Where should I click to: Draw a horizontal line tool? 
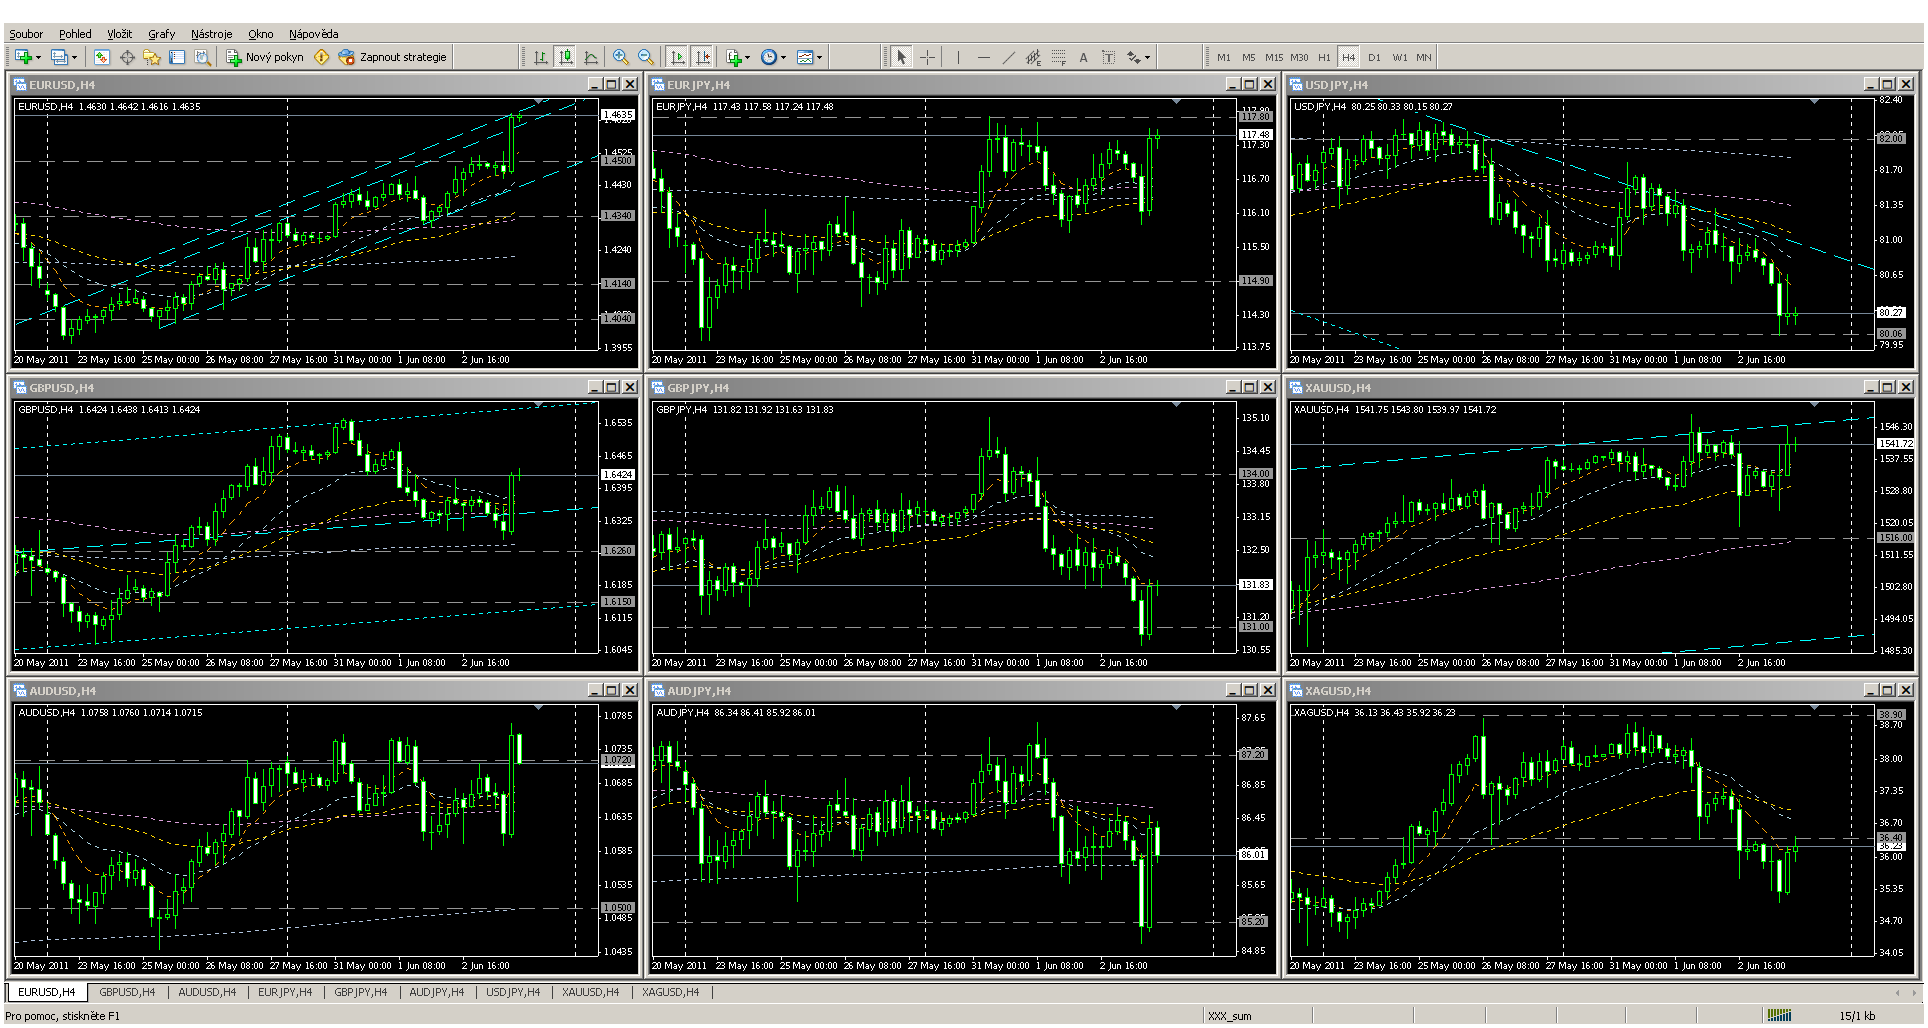pos(983,57)
